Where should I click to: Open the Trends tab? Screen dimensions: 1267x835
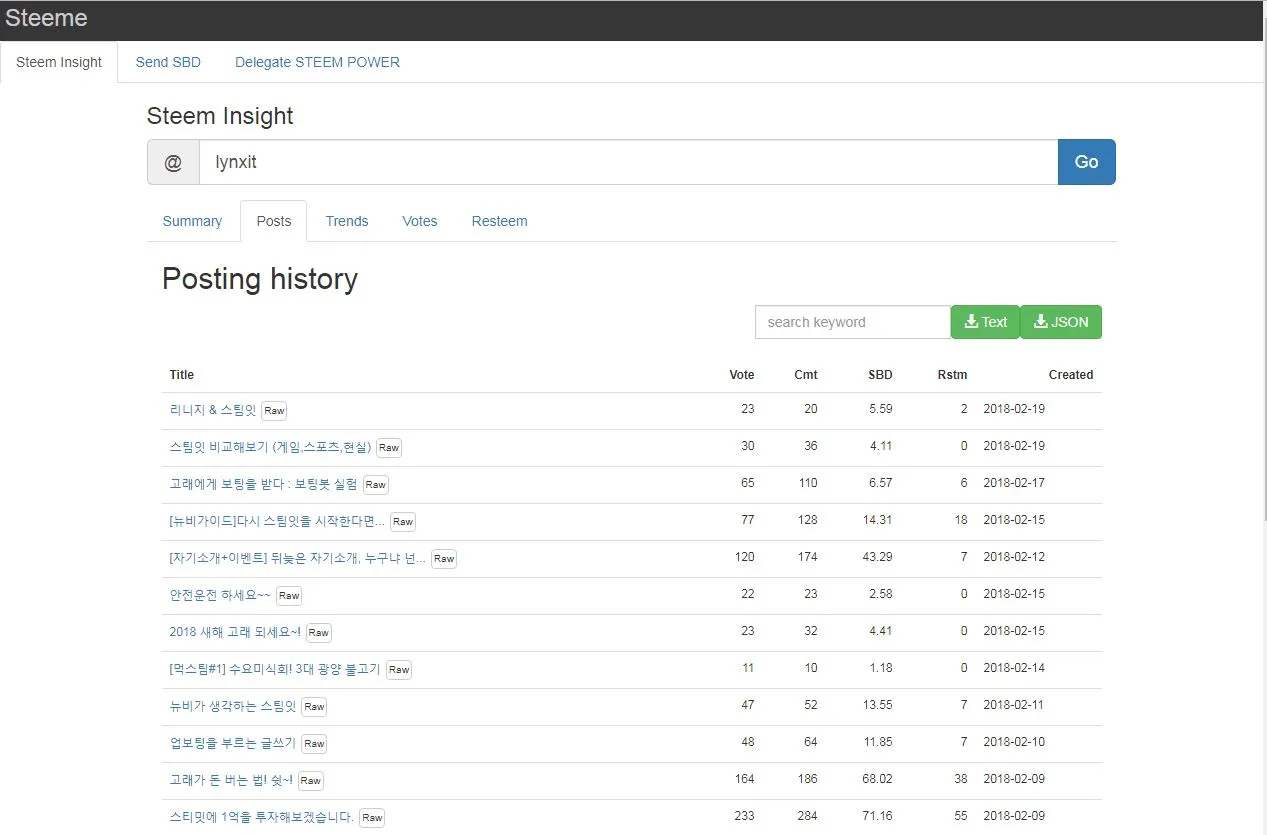pos(347,221)
